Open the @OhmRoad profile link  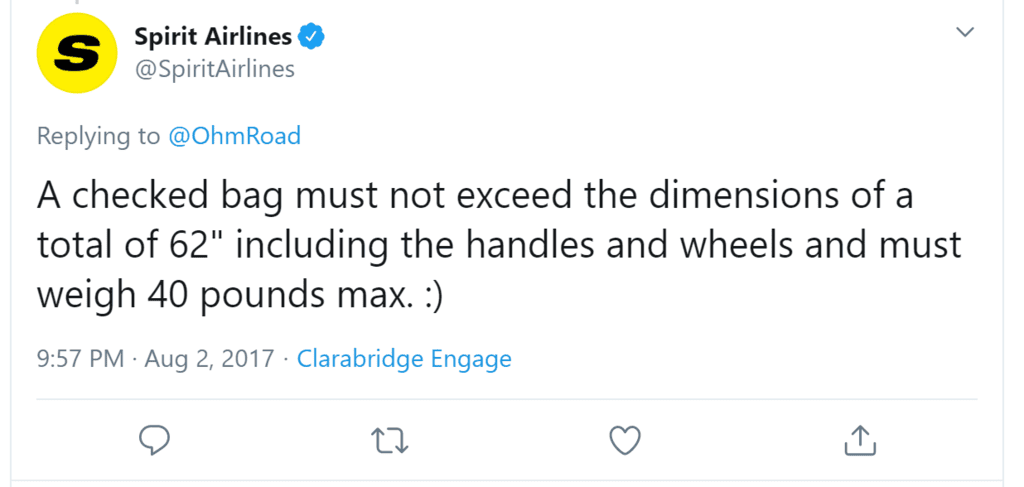tap(234, 136)
